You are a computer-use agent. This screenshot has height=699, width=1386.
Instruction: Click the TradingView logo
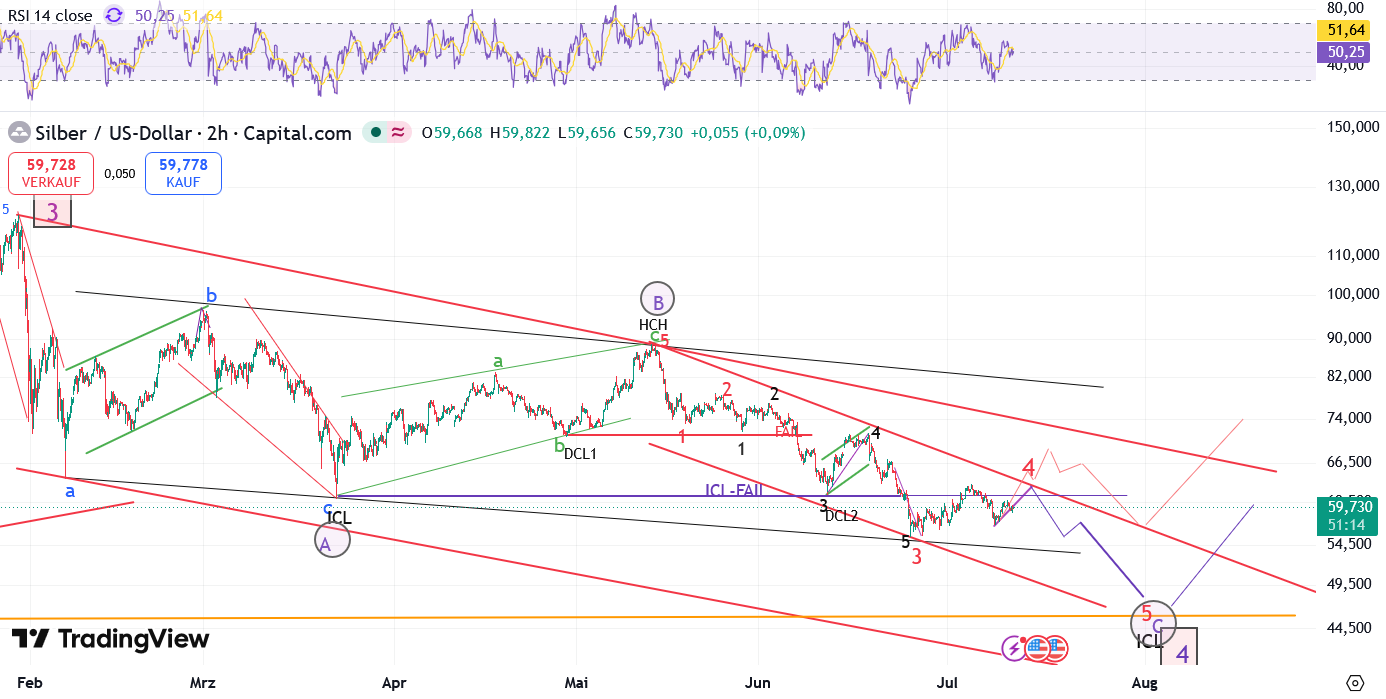pos(110,640)
